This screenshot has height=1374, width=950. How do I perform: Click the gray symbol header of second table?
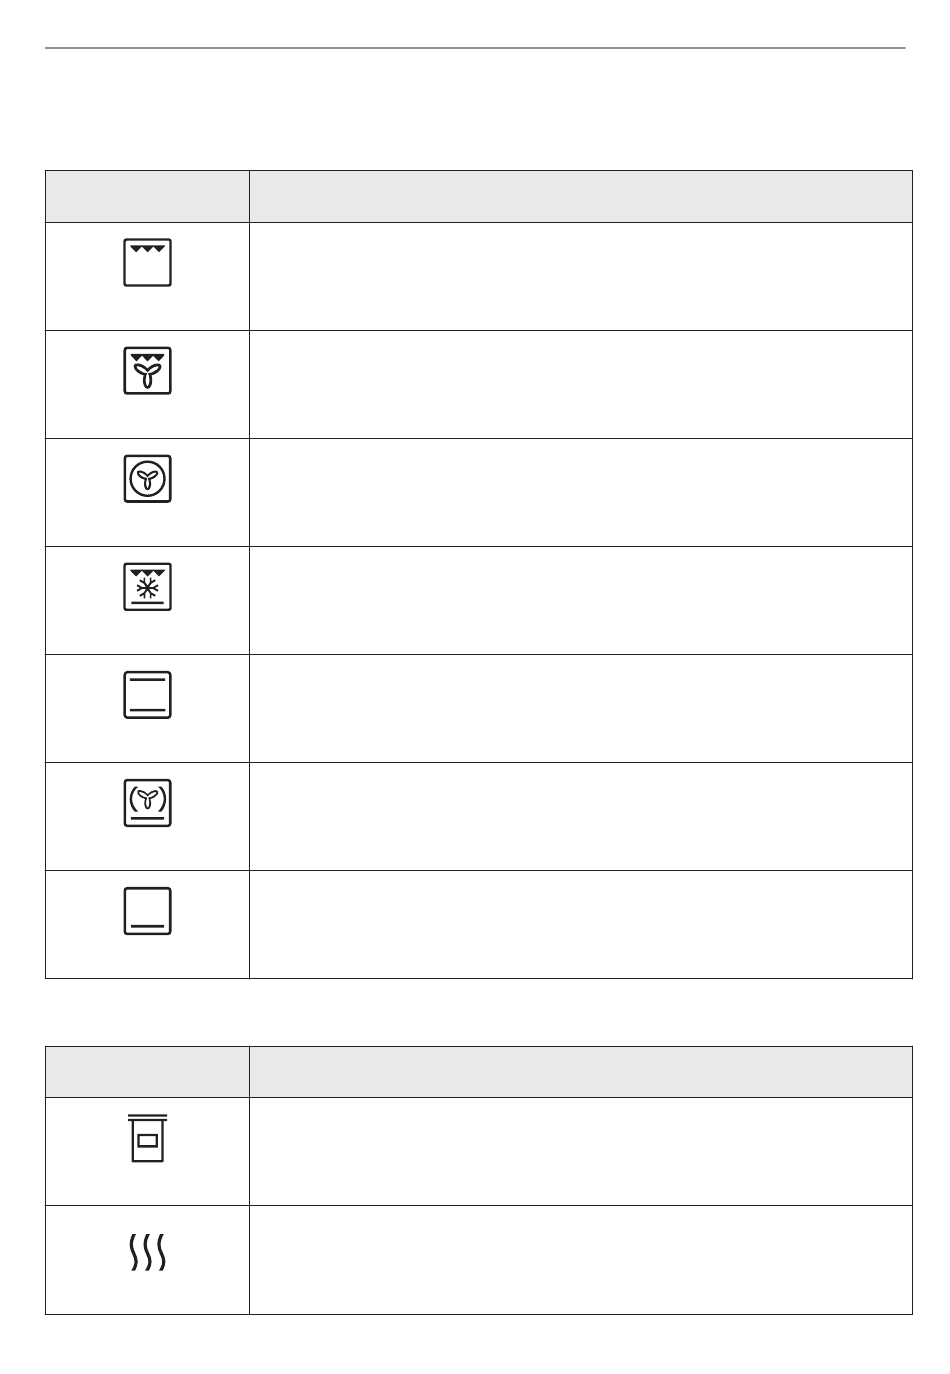click(147, 1072)
